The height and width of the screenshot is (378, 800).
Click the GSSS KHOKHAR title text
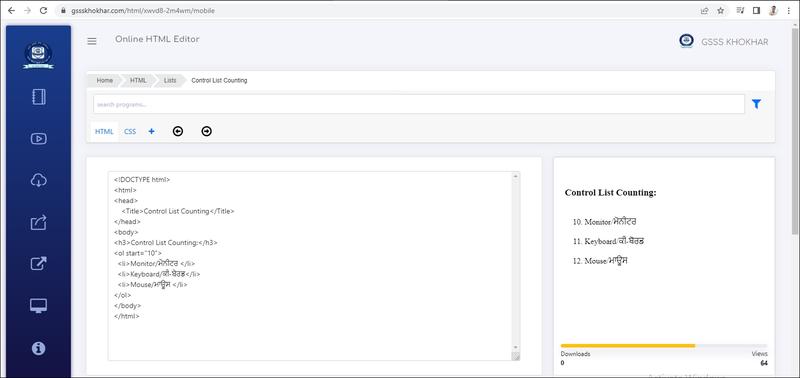tap(735, 42)
